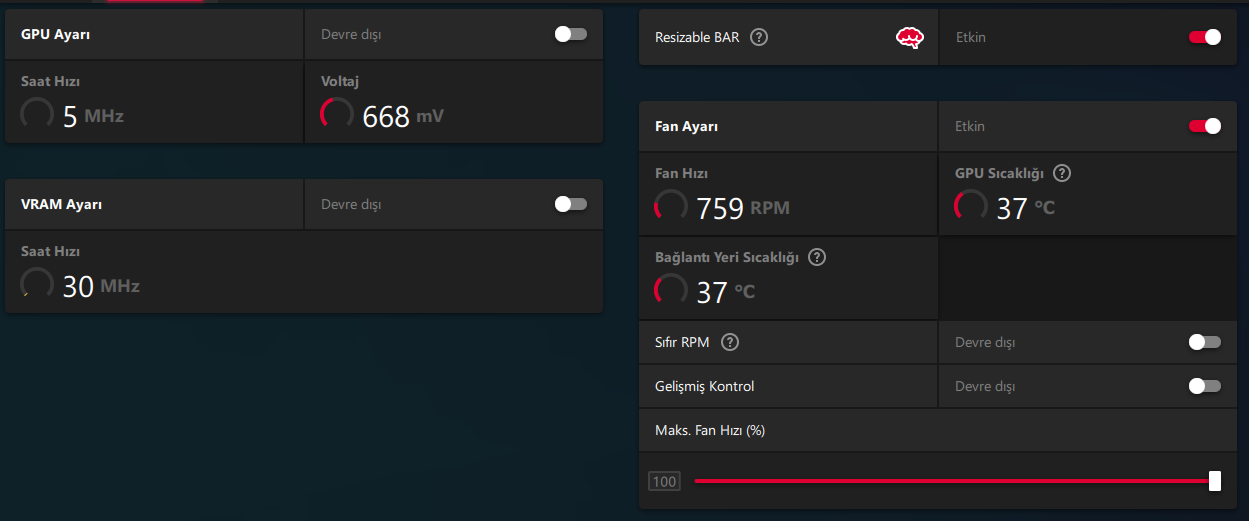1249x521 pixels.
Task: Click the Devre dışı status in the GPU Ayarı row
Action: pyautogui.click(x=351, y=34)
